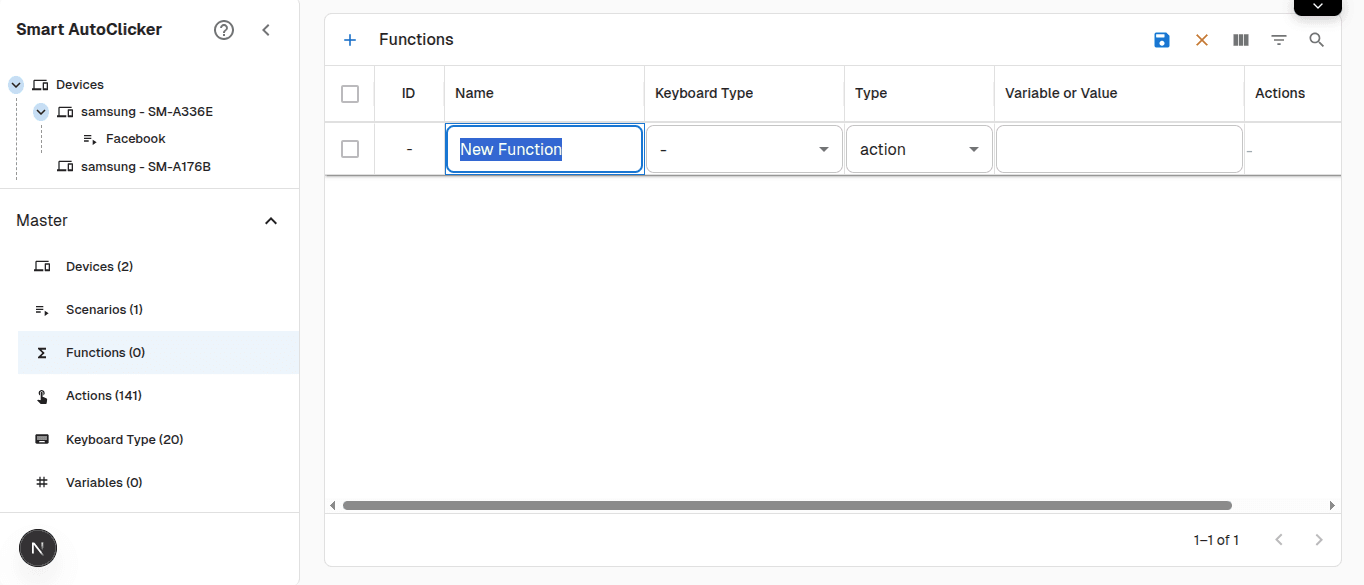Open the help question mark icon

(x=223, y=29)
